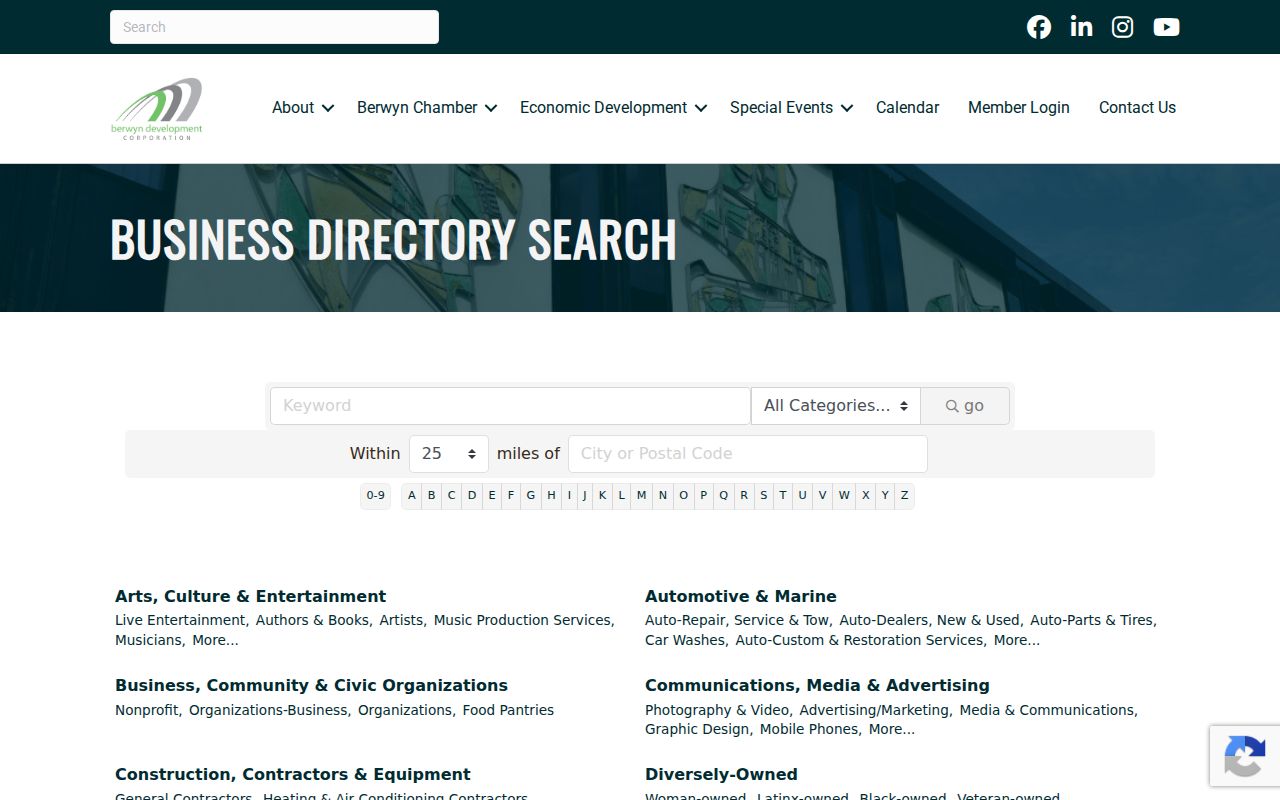
Task: Open the 25 miles distance dropdown
Action: (x=449, y=454)
